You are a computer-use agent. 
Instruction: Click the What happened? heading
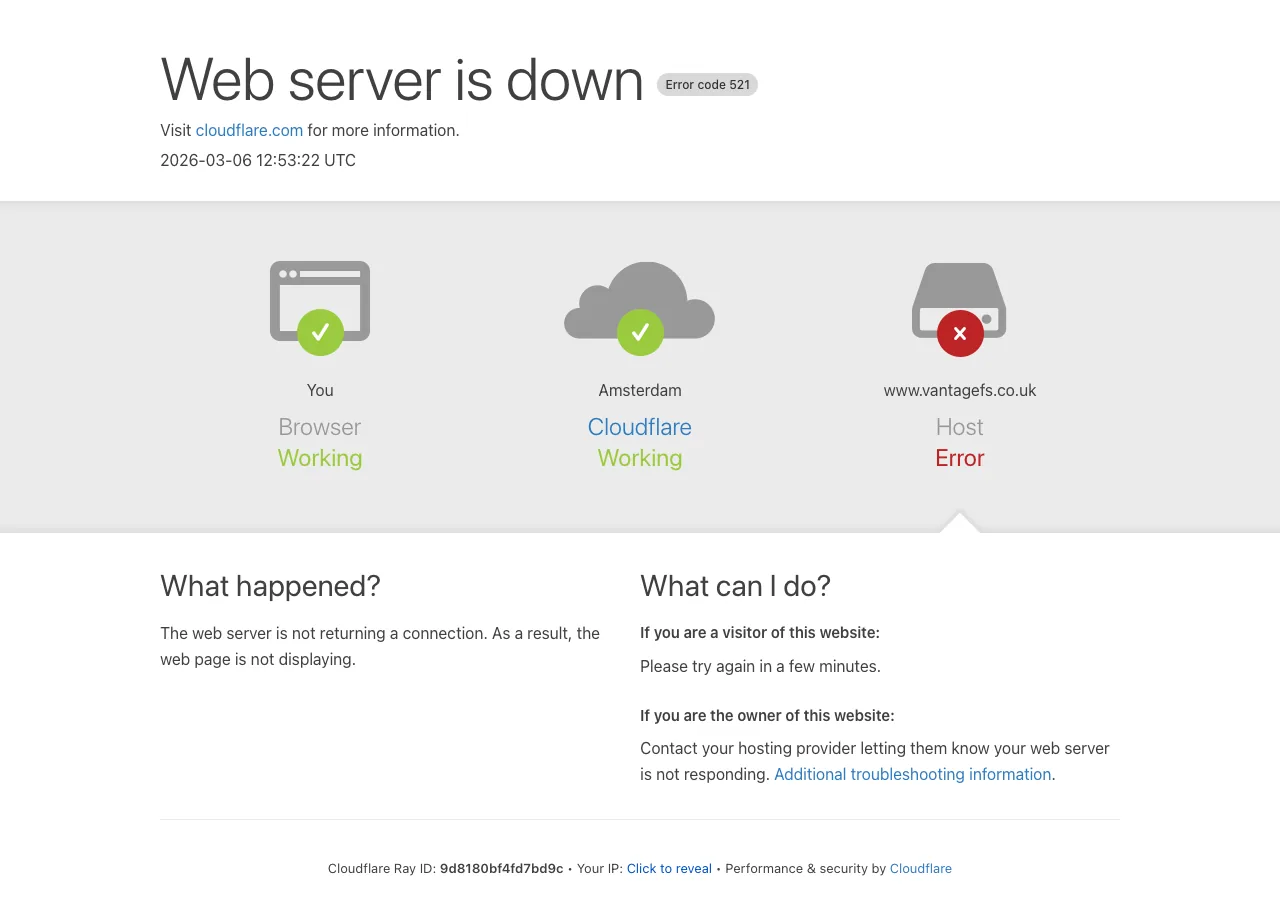(x=270, y=586)
